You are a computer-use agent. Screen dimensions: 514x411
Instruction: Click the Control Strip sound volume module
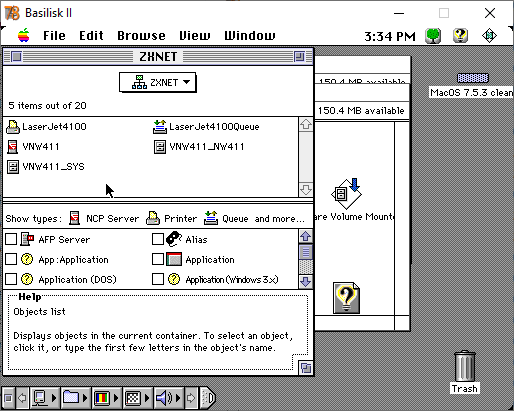click(x=165, y=398)
